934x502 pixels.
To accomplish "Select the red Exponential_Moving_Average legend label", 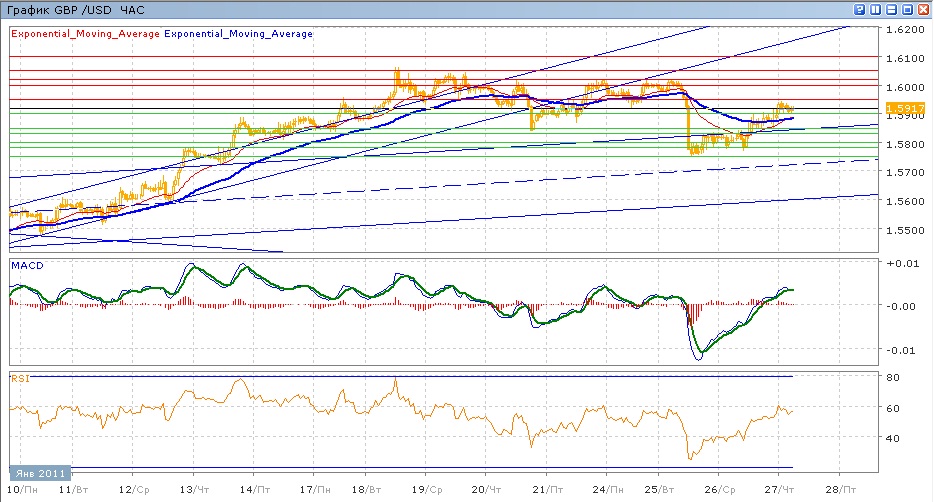I will tap(85, 34).
